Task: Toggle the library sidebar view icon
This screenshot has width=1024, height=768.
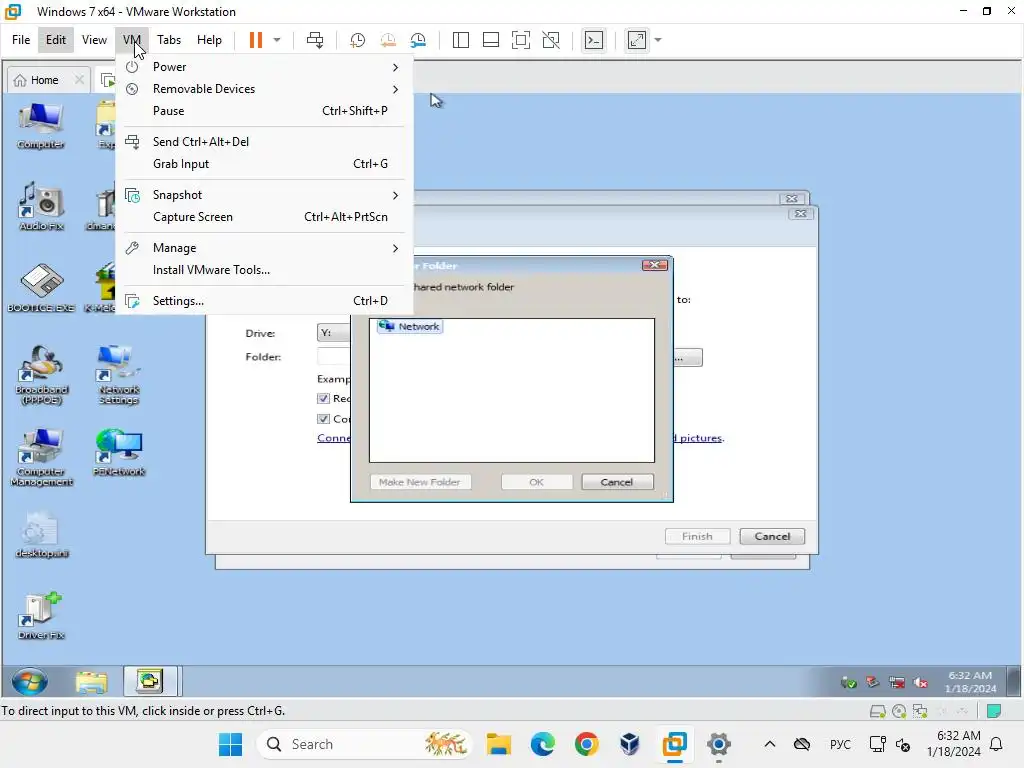Action: tap(460, 40)
